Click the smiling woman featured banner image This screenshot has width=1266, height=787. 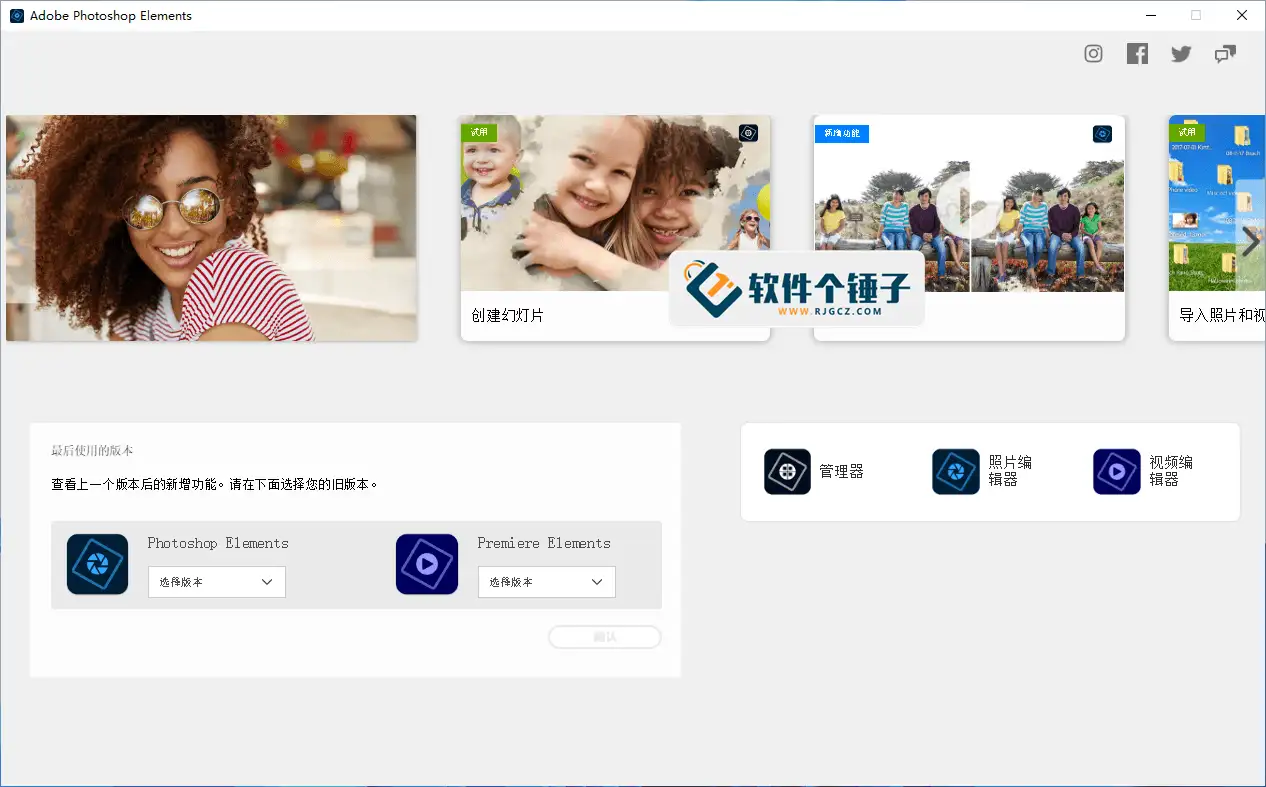(x=210, y=227)
